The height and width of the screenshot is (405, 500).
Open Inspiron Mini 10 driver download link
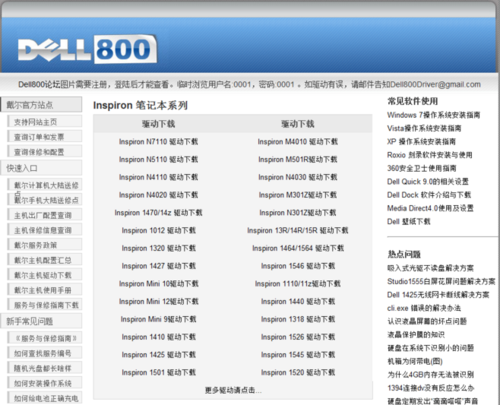[159, 284]
